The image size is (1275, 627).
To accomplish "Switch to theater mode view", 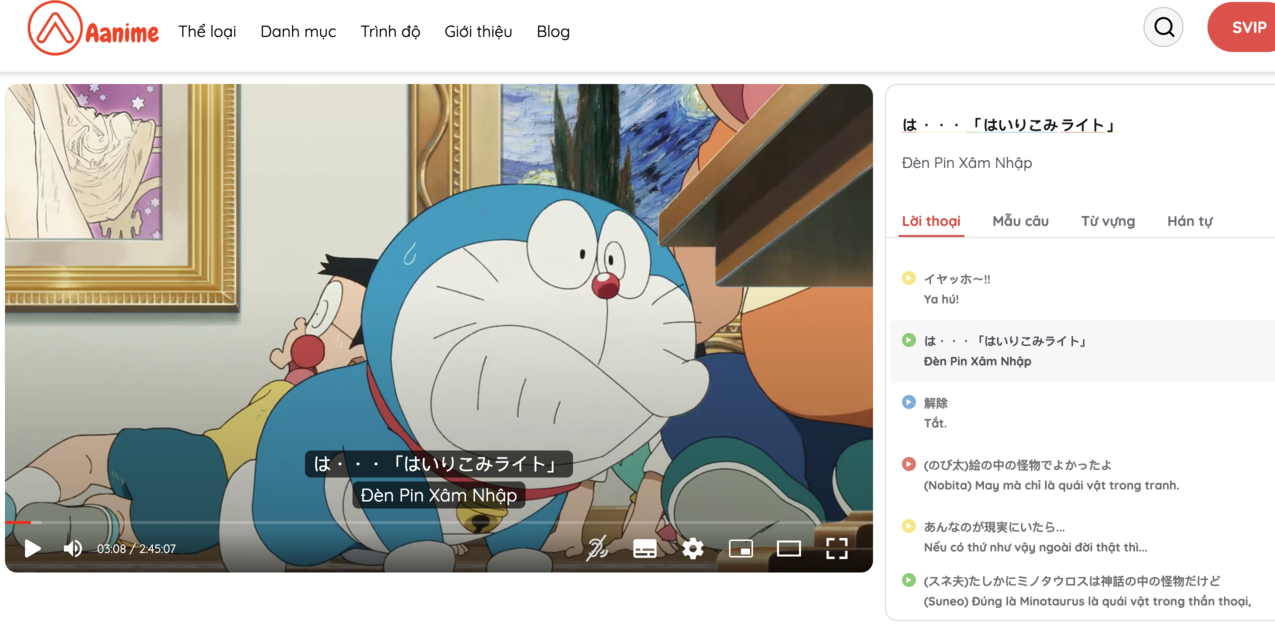I will pos(790,548).
